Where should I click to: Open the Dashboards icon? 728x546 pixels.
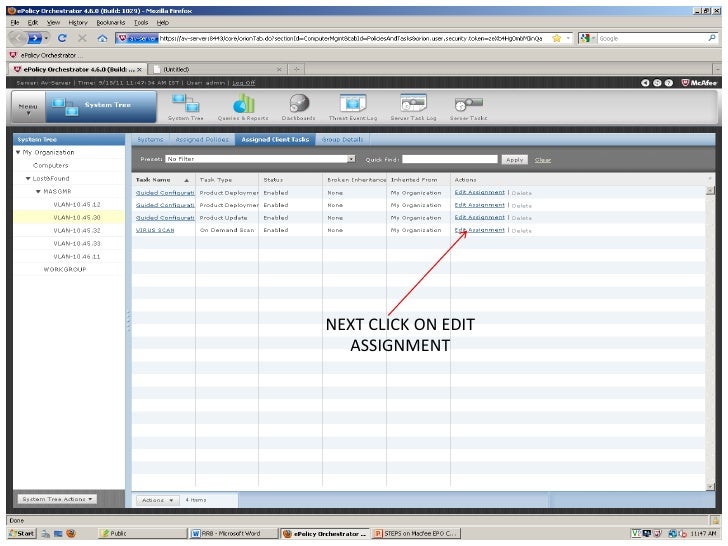point(299,107)
